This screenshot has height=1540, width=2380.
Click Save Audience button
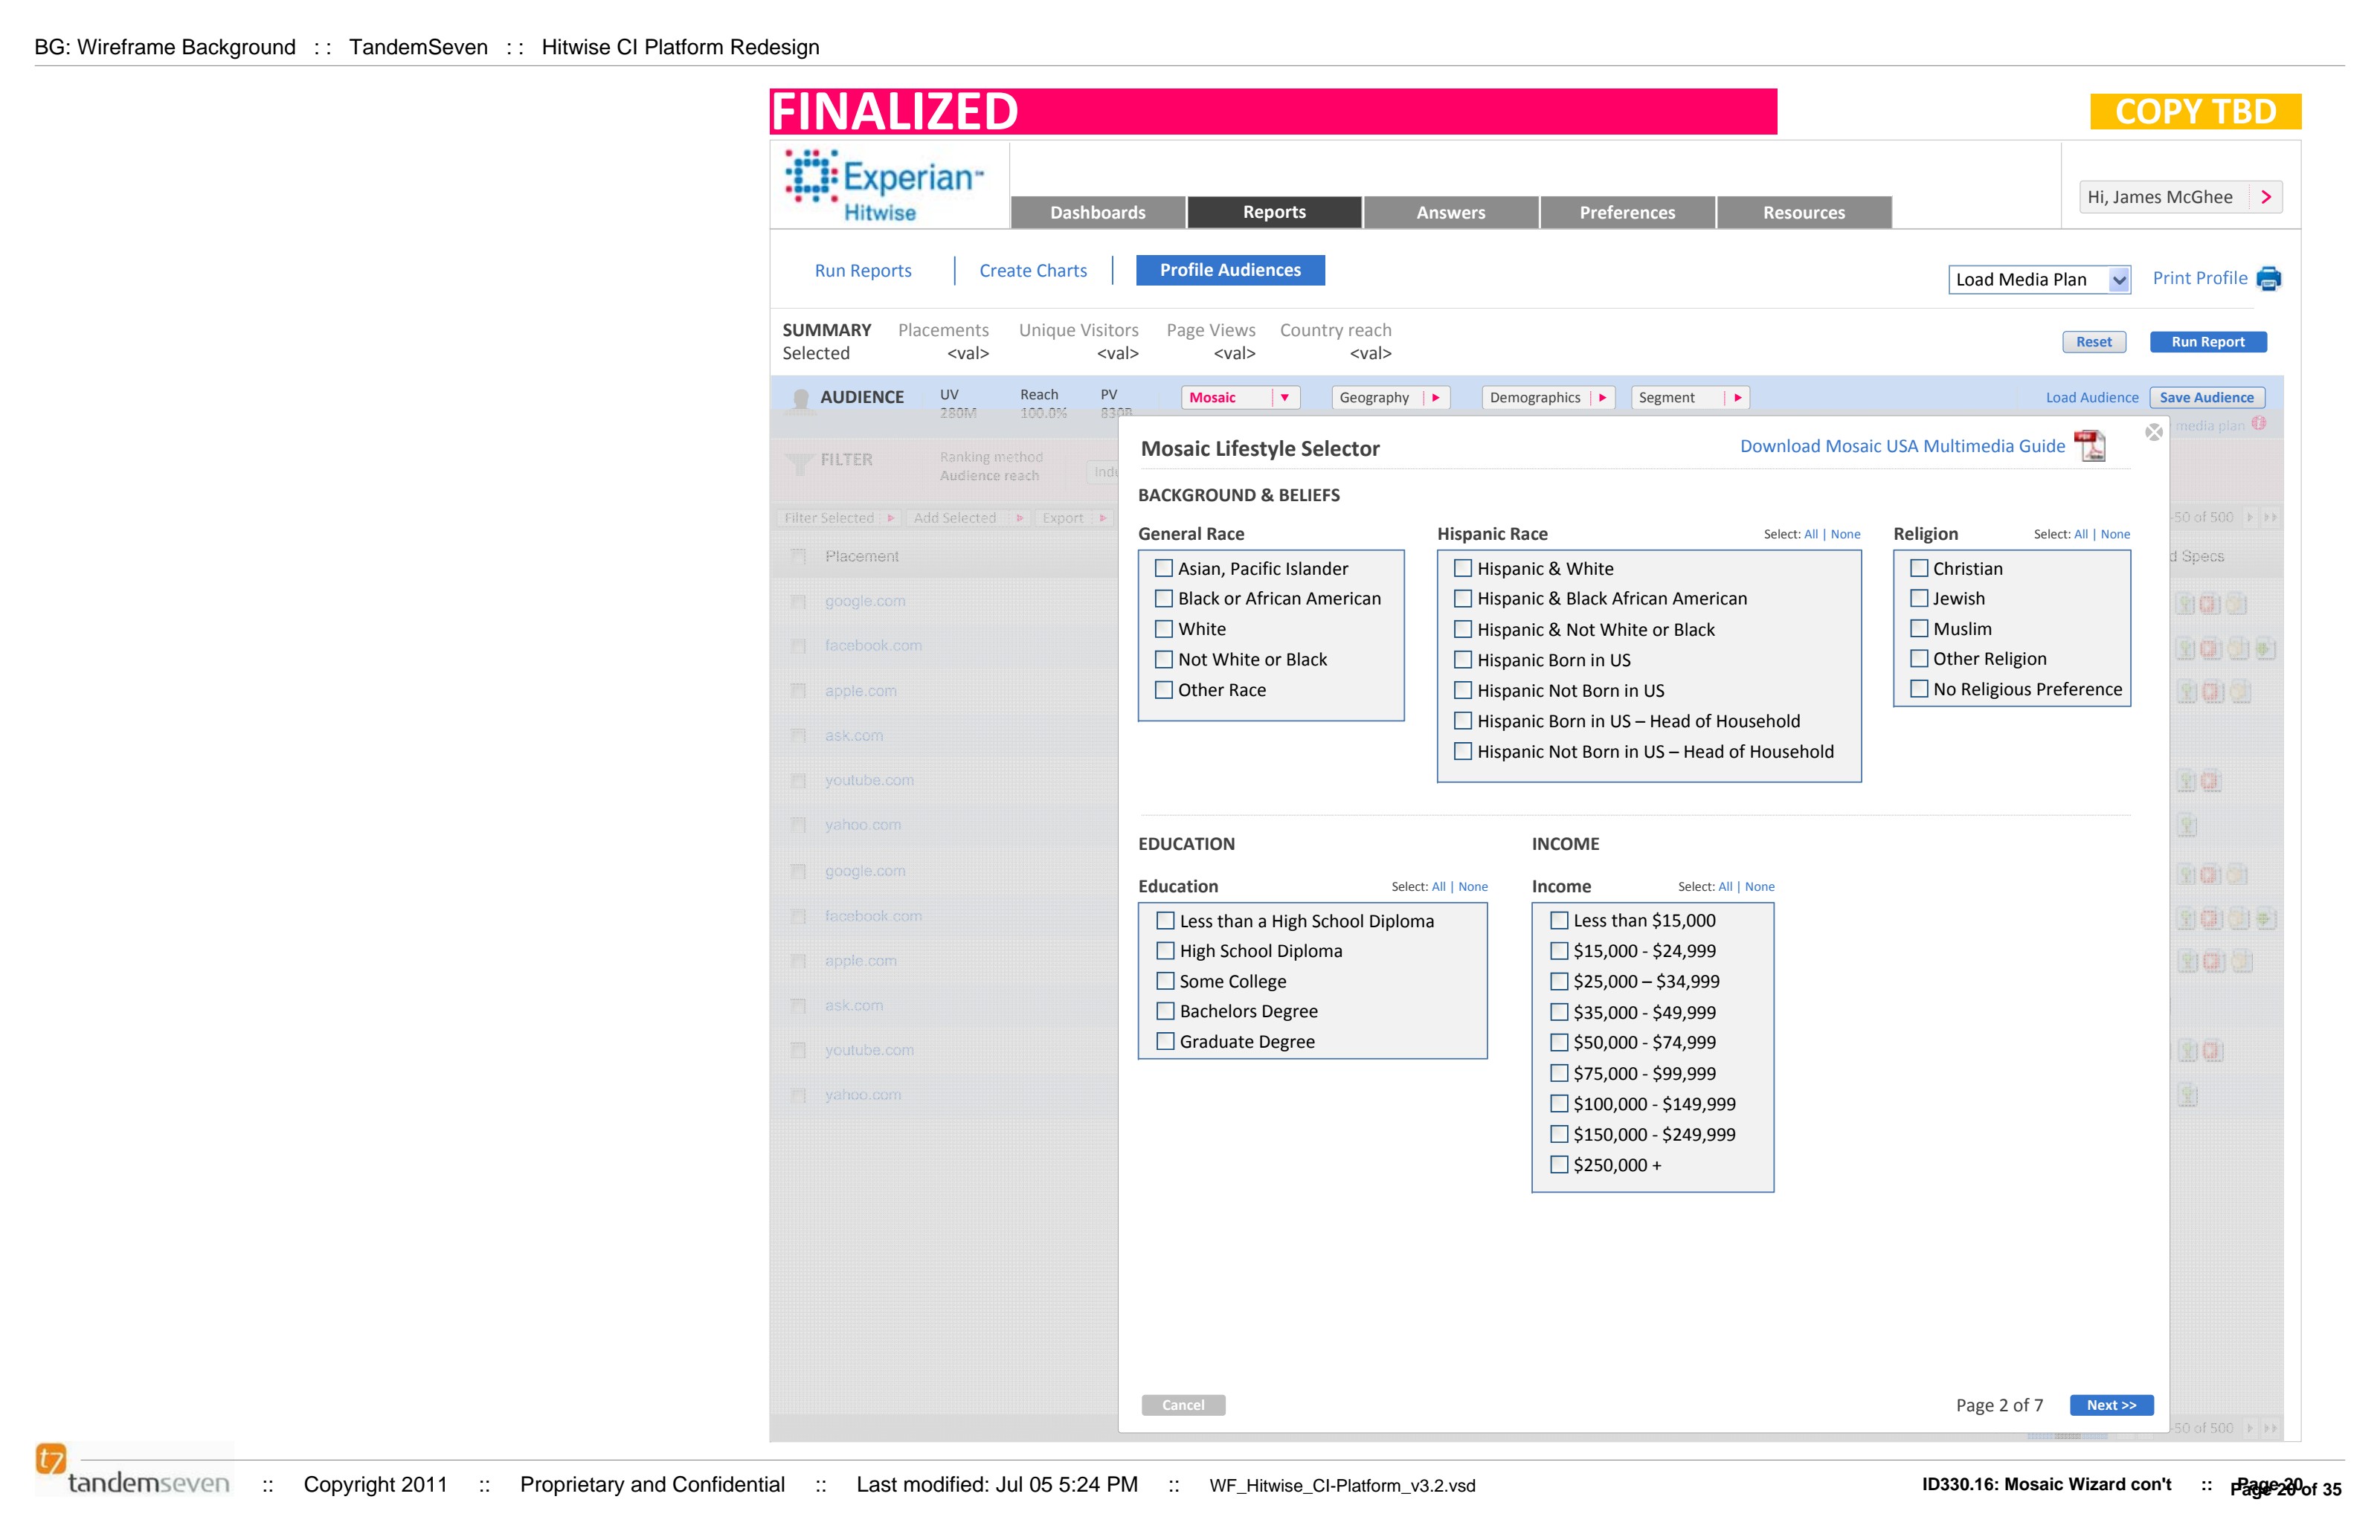[x=2207, y=398]
